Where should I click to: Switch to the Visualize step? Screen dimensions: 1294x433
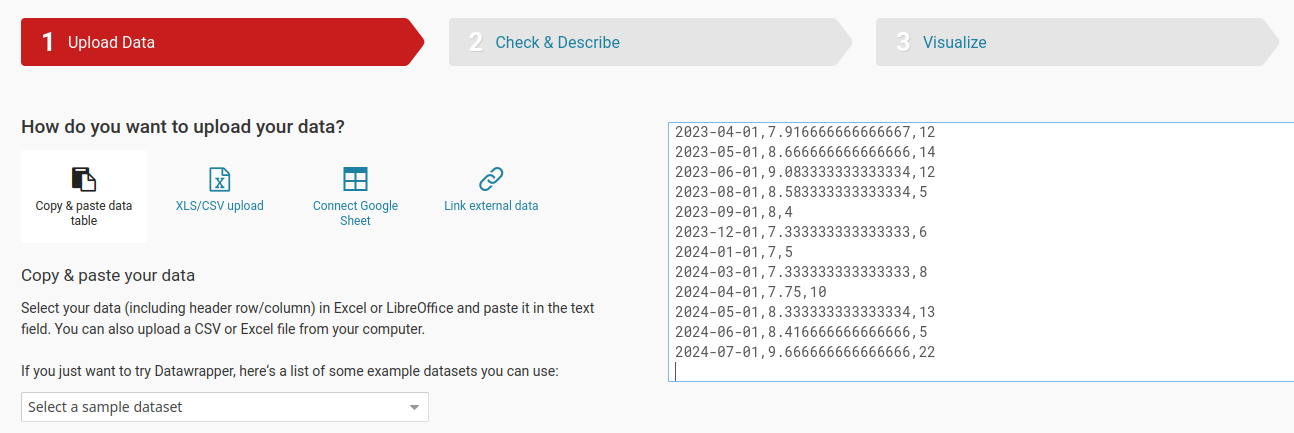954,42
